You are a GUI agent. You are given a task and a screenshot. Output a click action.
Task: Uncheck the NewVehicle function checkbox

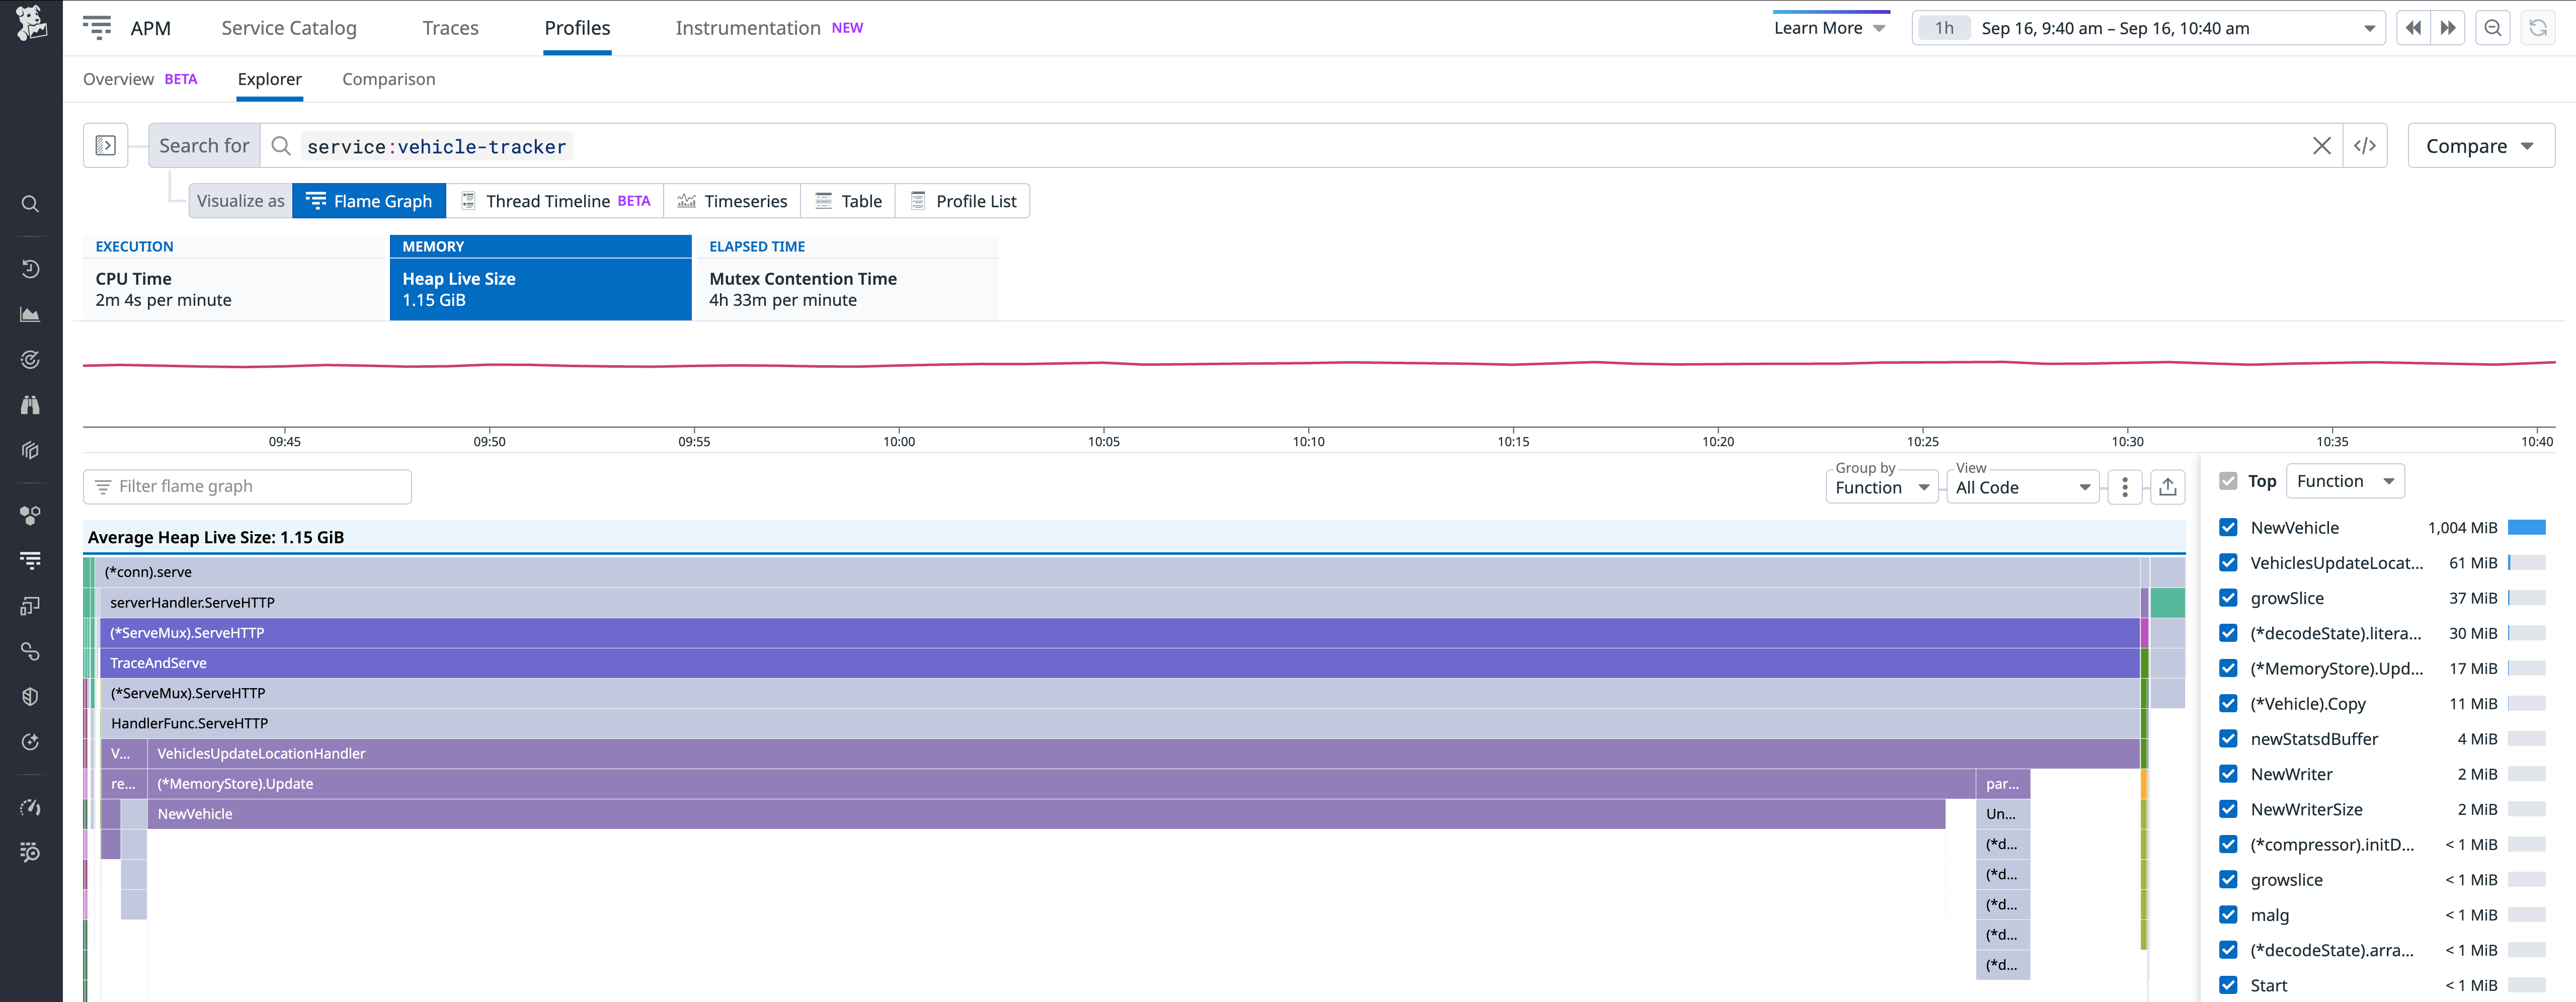point(2229,527)
